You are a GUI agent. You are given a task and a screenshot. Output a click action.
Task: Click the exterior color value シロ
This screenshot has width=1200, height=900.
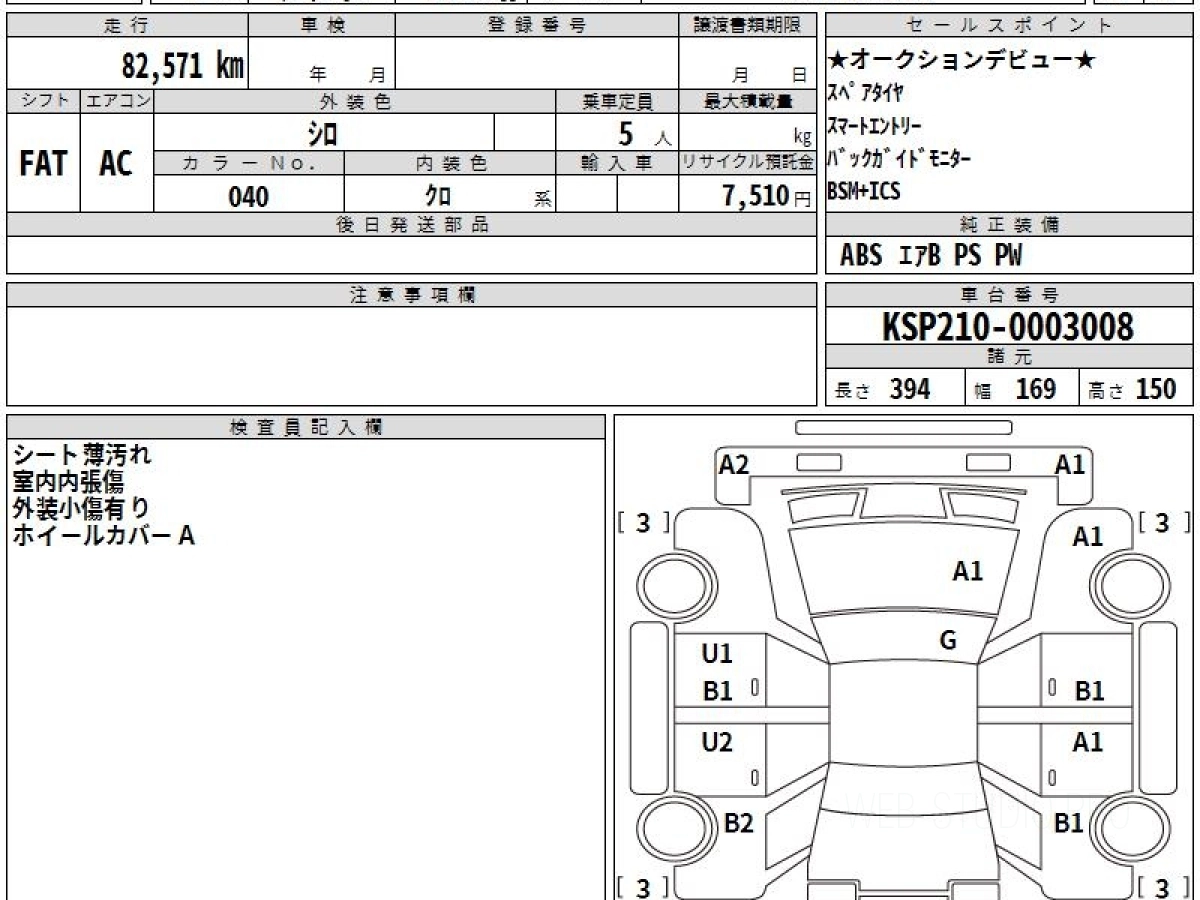coord(322,133)
